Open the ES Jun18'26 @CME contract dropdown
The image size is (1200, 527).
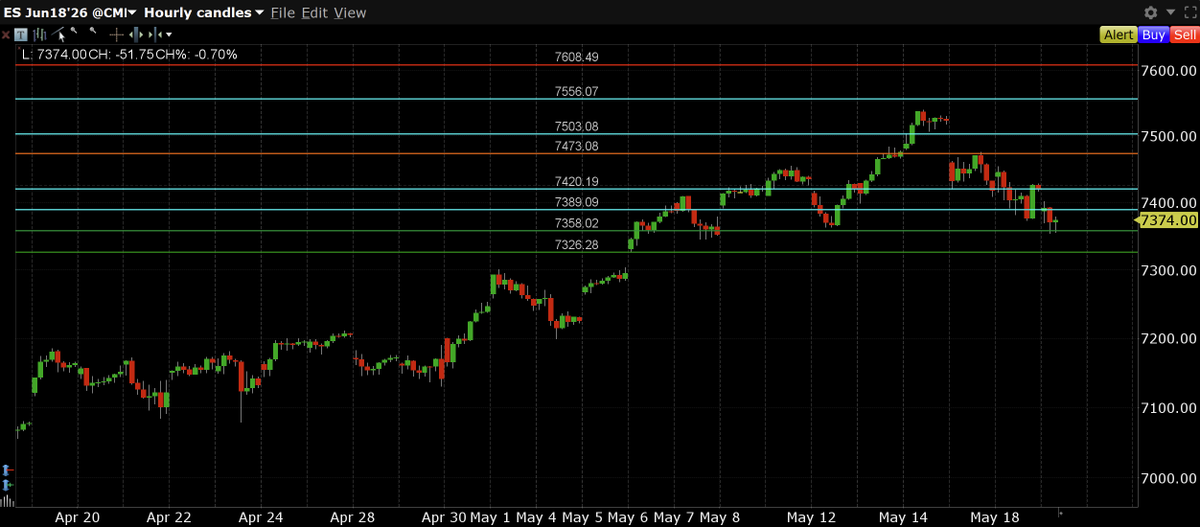[x=70, y=13]
